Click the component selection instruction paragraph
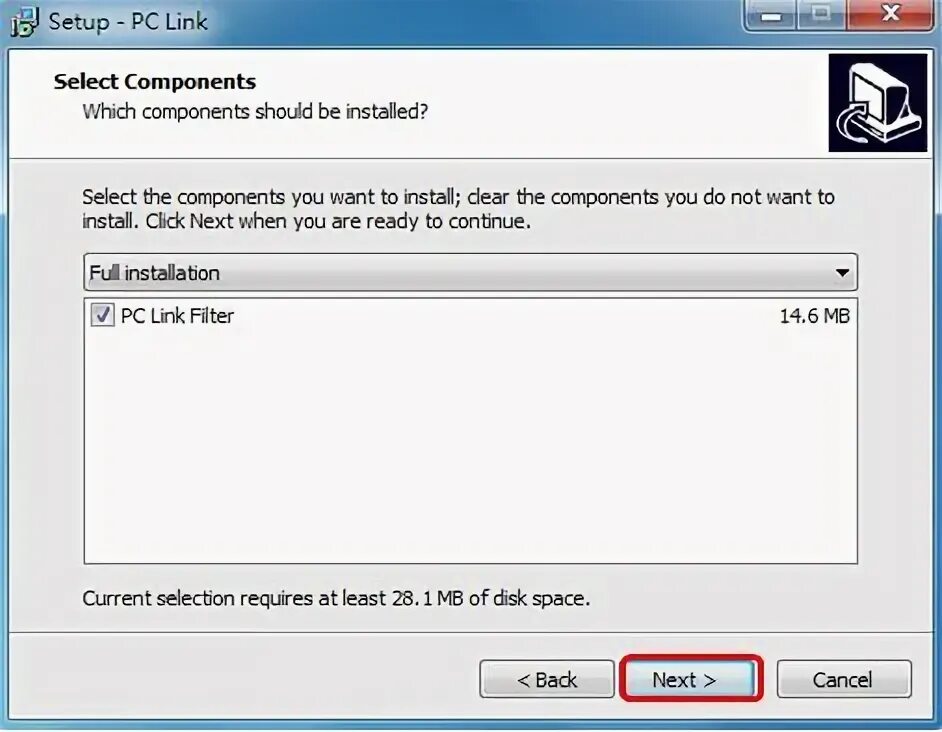This screenshot has height=732, width=942. click(x=458, y=209)
